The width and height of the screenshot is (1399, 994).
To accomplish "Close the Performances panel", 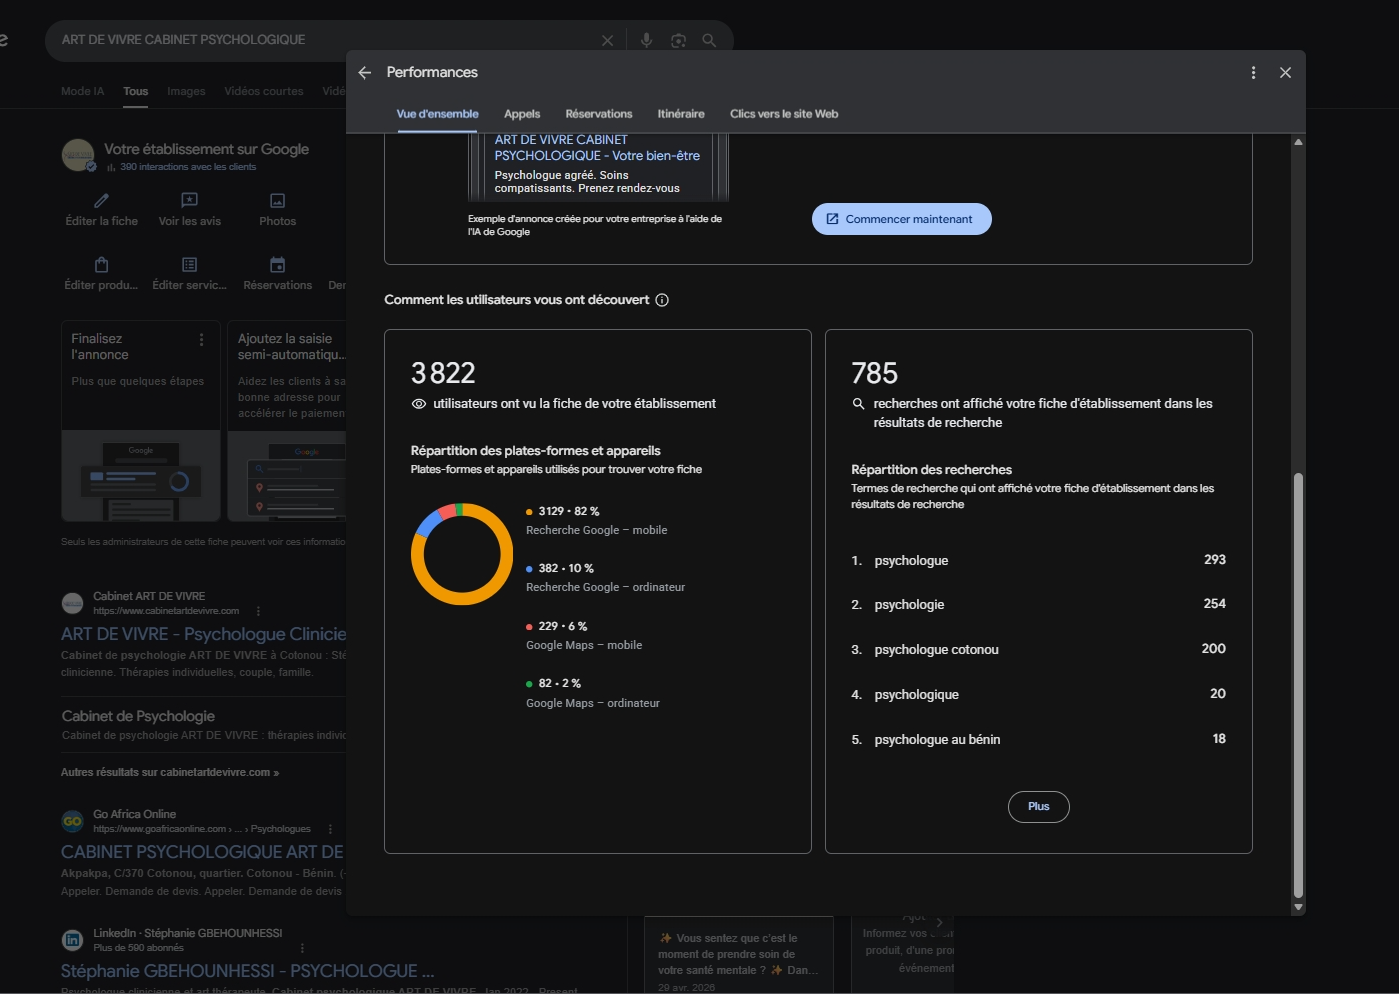I will (1286, 73).
